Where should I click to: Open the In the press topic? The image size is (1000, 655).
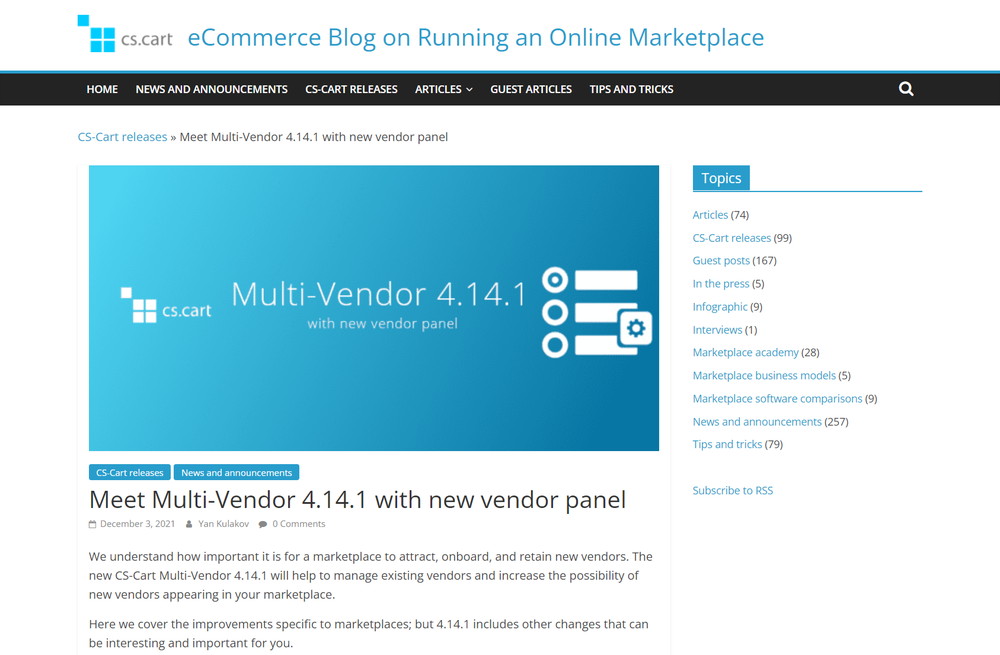pyautogui.click(x=721, y=284)
